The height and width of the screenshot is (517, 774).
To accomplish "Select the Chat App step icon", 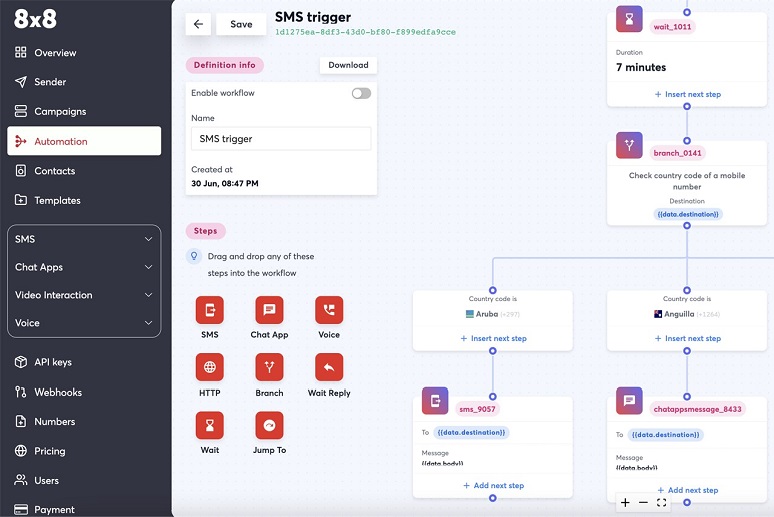I will click(x=269, y=310).
